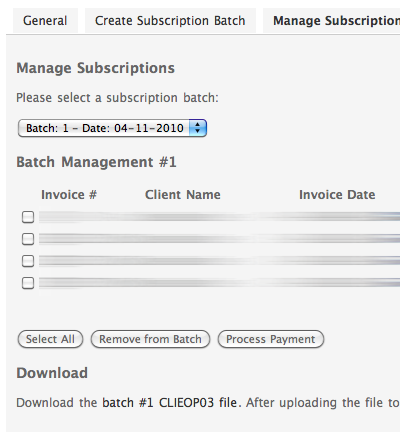Download the batch #1 CLIEOP03 file link
This screenshot has width=400, height=438.
point(169,403)
